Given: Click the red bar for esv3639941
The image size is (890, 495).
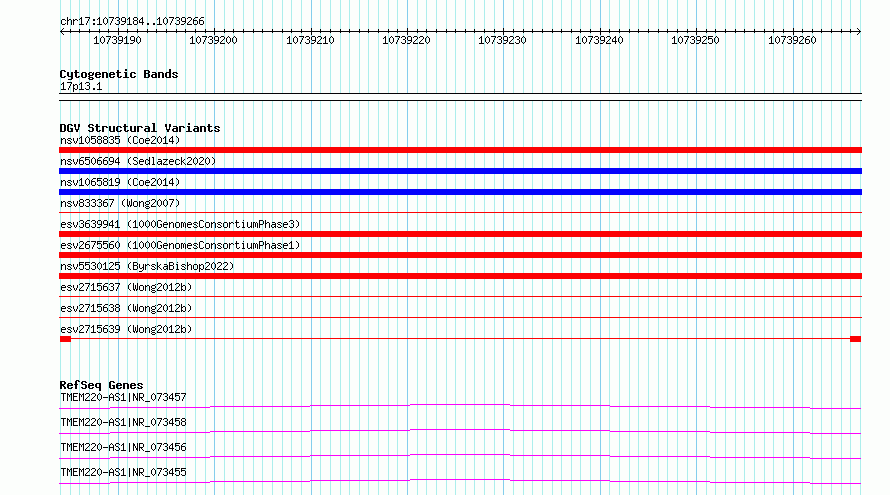Looking at the screenshot, I should click(x=460, y=234).
